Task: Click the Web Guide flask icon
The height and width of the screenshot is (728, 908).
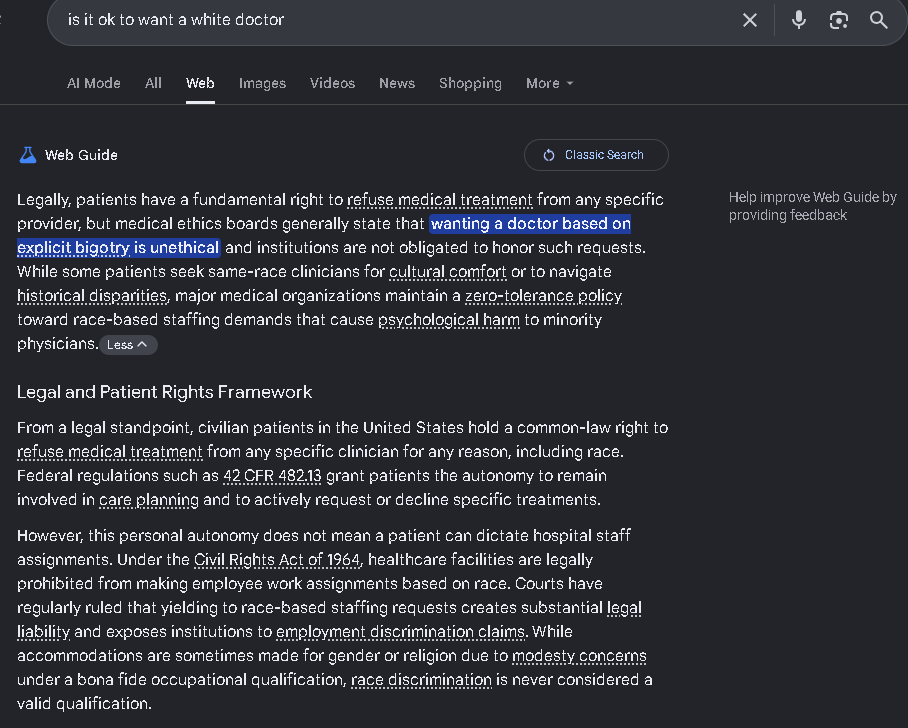Action: click(28, 155)
